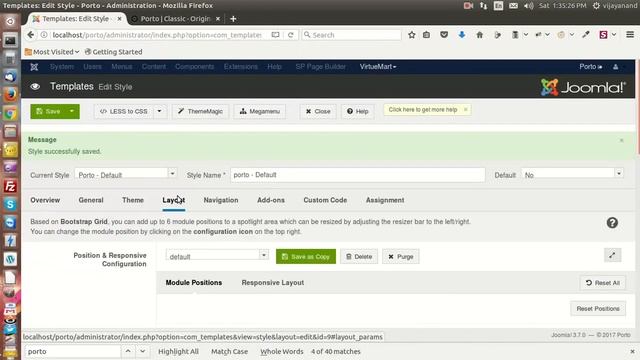Open the layout help question mark icon

612,223
